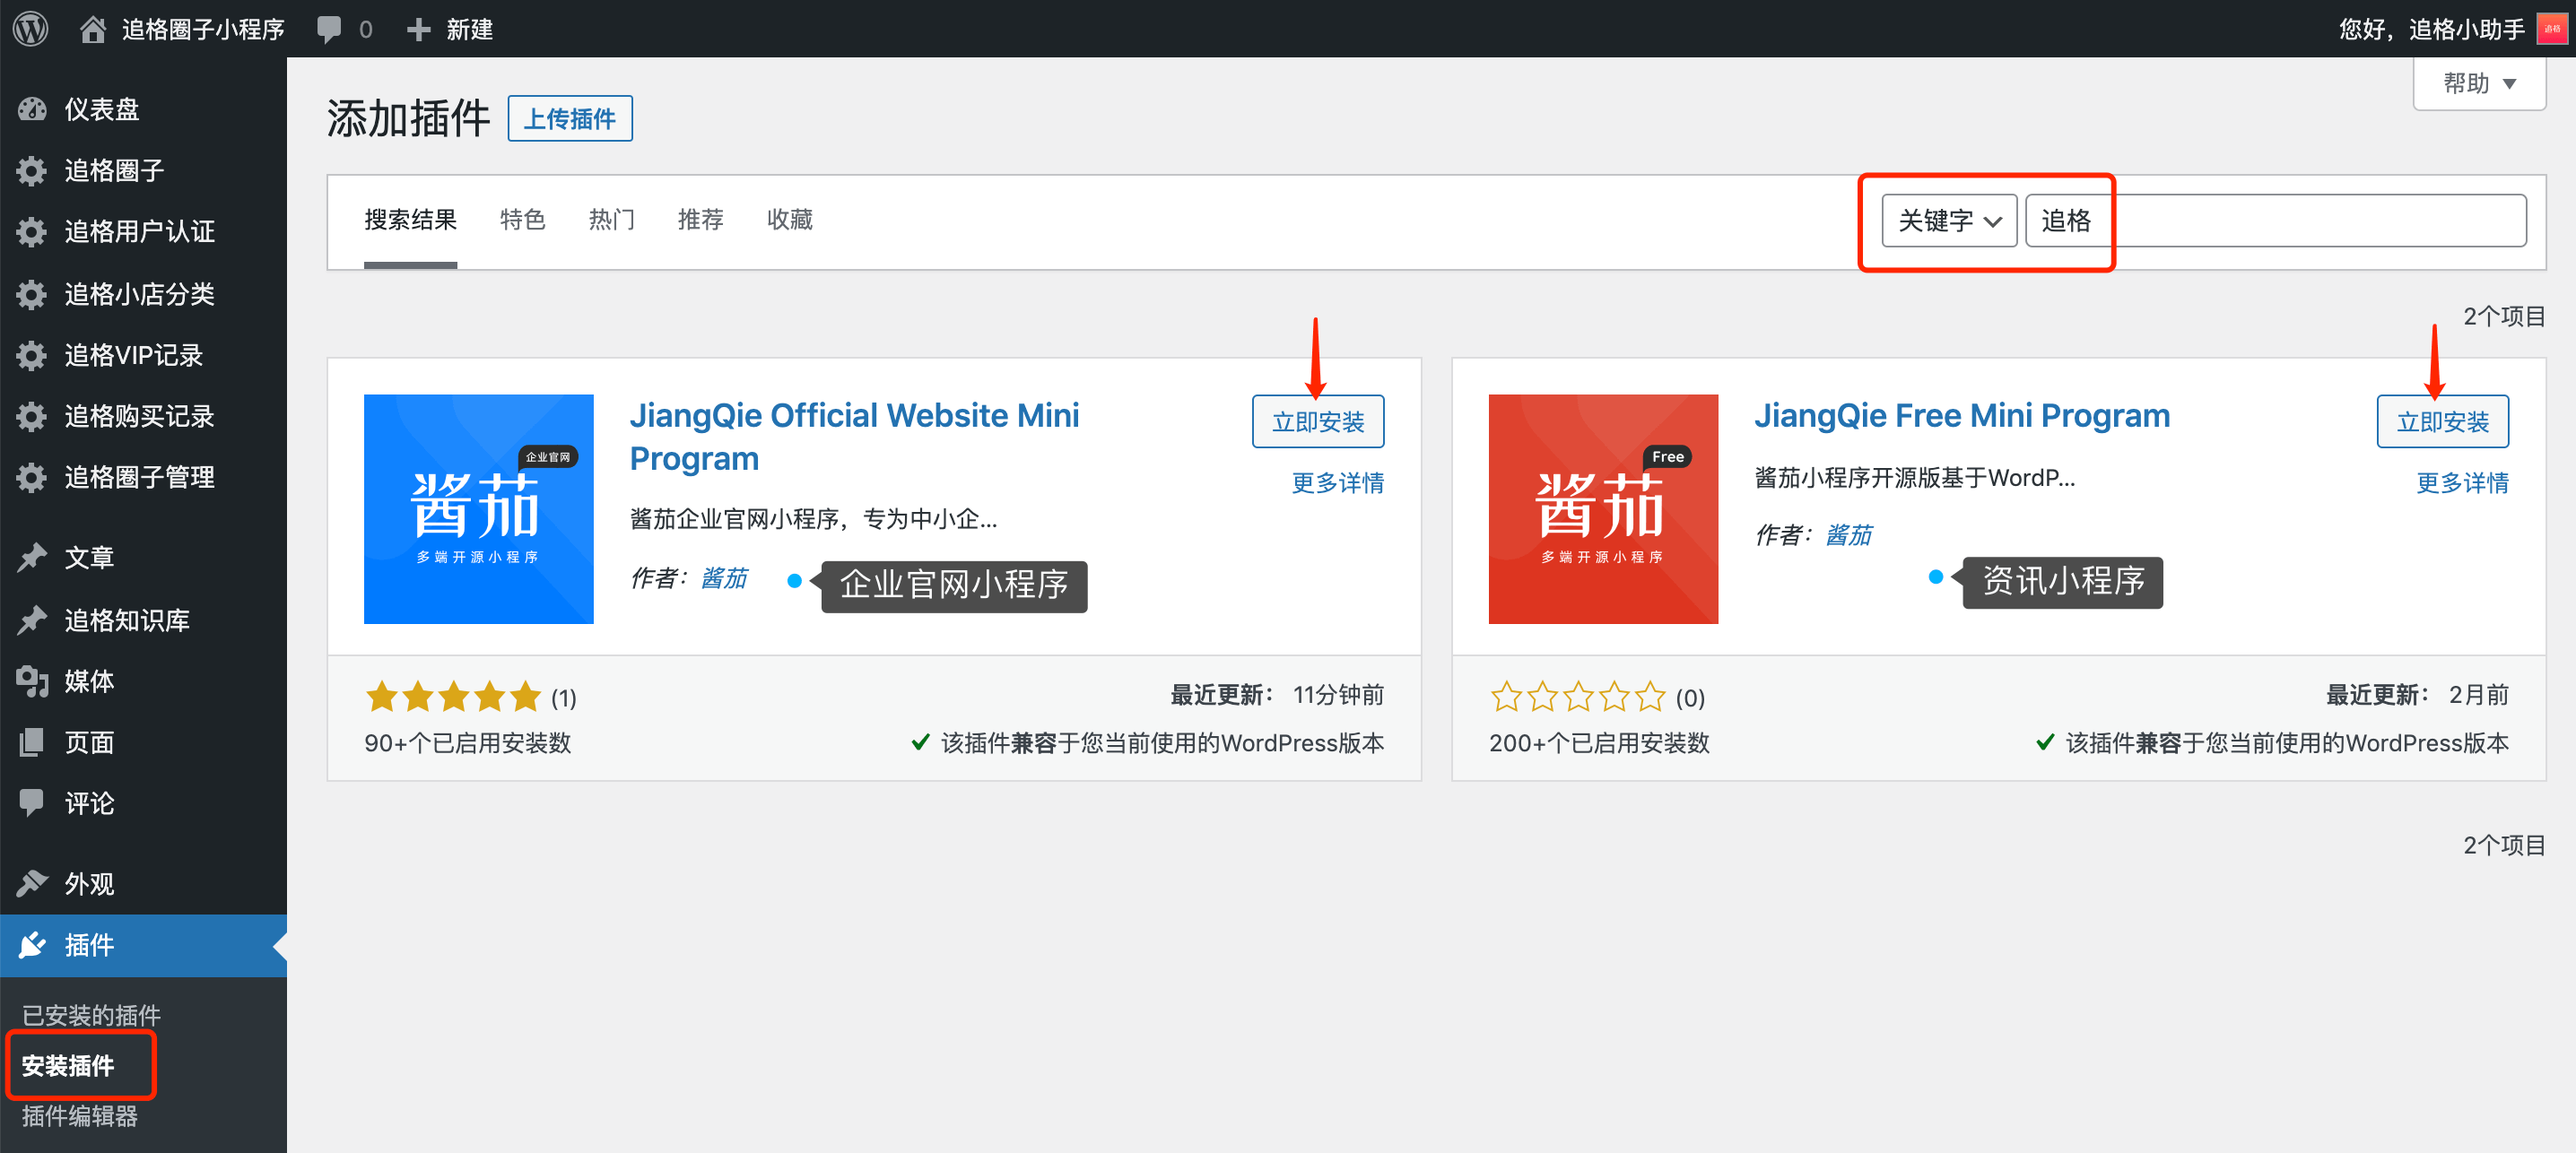This screenshot has width=2576, height=1153.
Task: Click author 酱茄 on the Official Website plugin
Action: tap(724, 578)
